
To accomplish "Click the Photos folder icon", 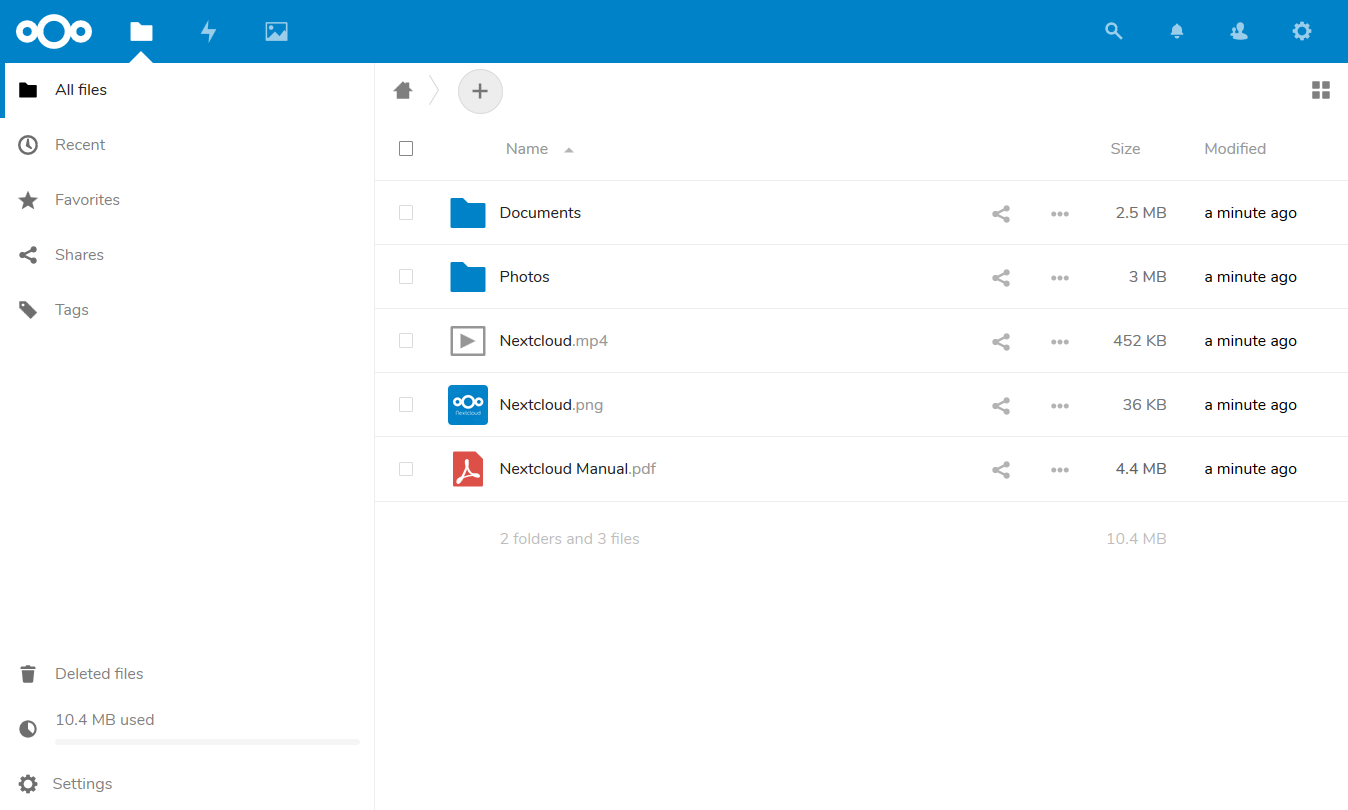I will 468,277.
